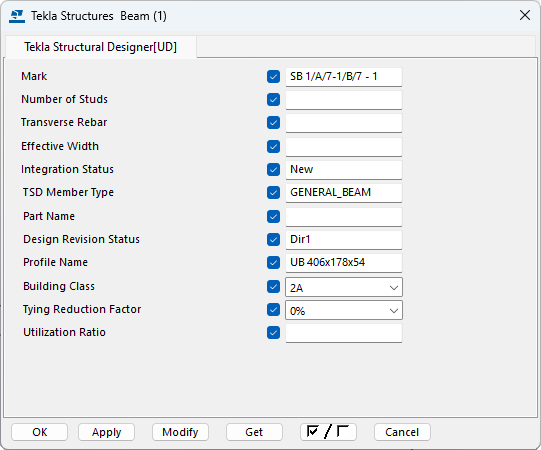Disable the Effective Width checkbox

coord(273,146)
